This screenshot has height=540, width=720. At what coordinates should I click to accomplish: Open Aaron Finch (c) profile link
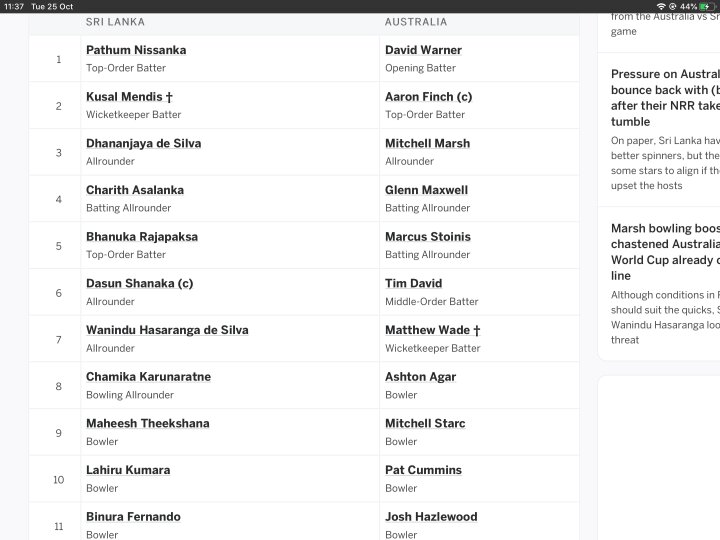tap(428, 97)
